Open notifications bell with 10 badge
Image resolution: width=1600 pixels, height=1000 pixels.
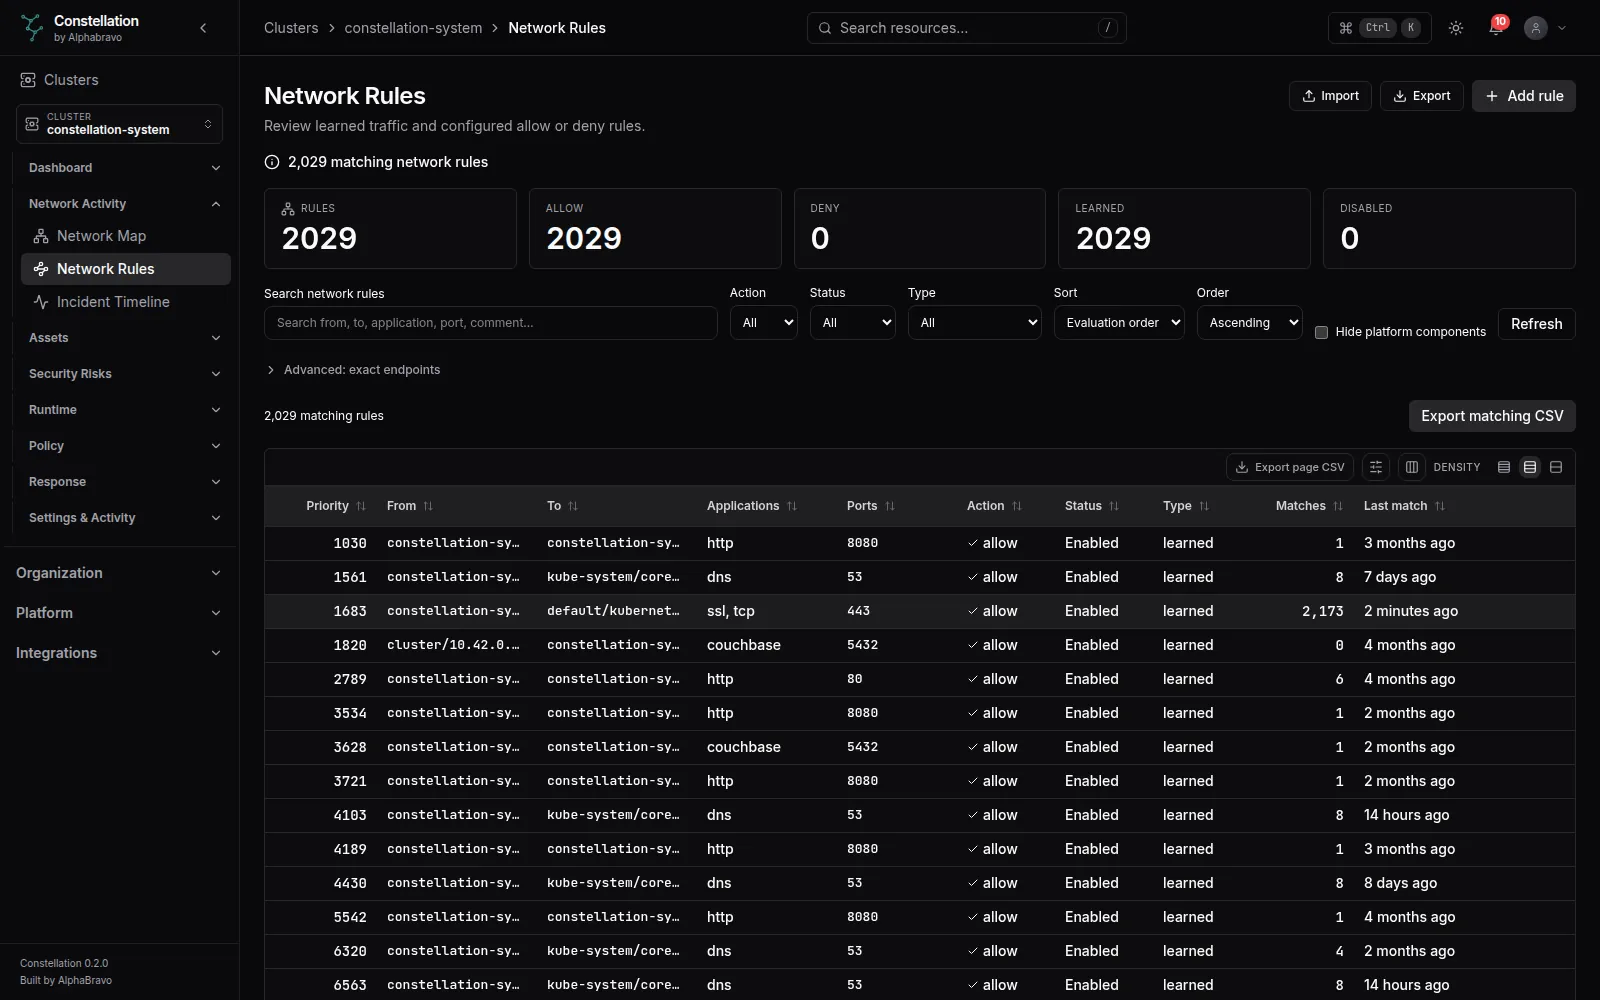point(1496,27)
